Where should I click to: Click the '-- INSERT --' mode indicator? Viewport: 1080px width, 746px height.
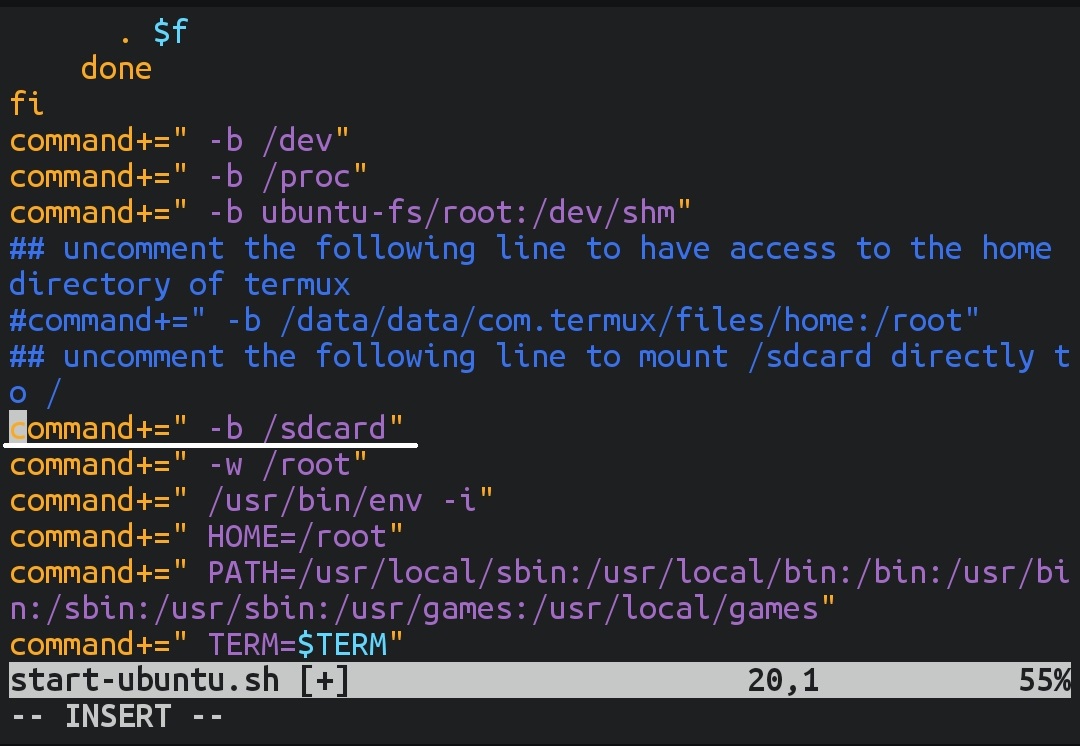[117, 716]
